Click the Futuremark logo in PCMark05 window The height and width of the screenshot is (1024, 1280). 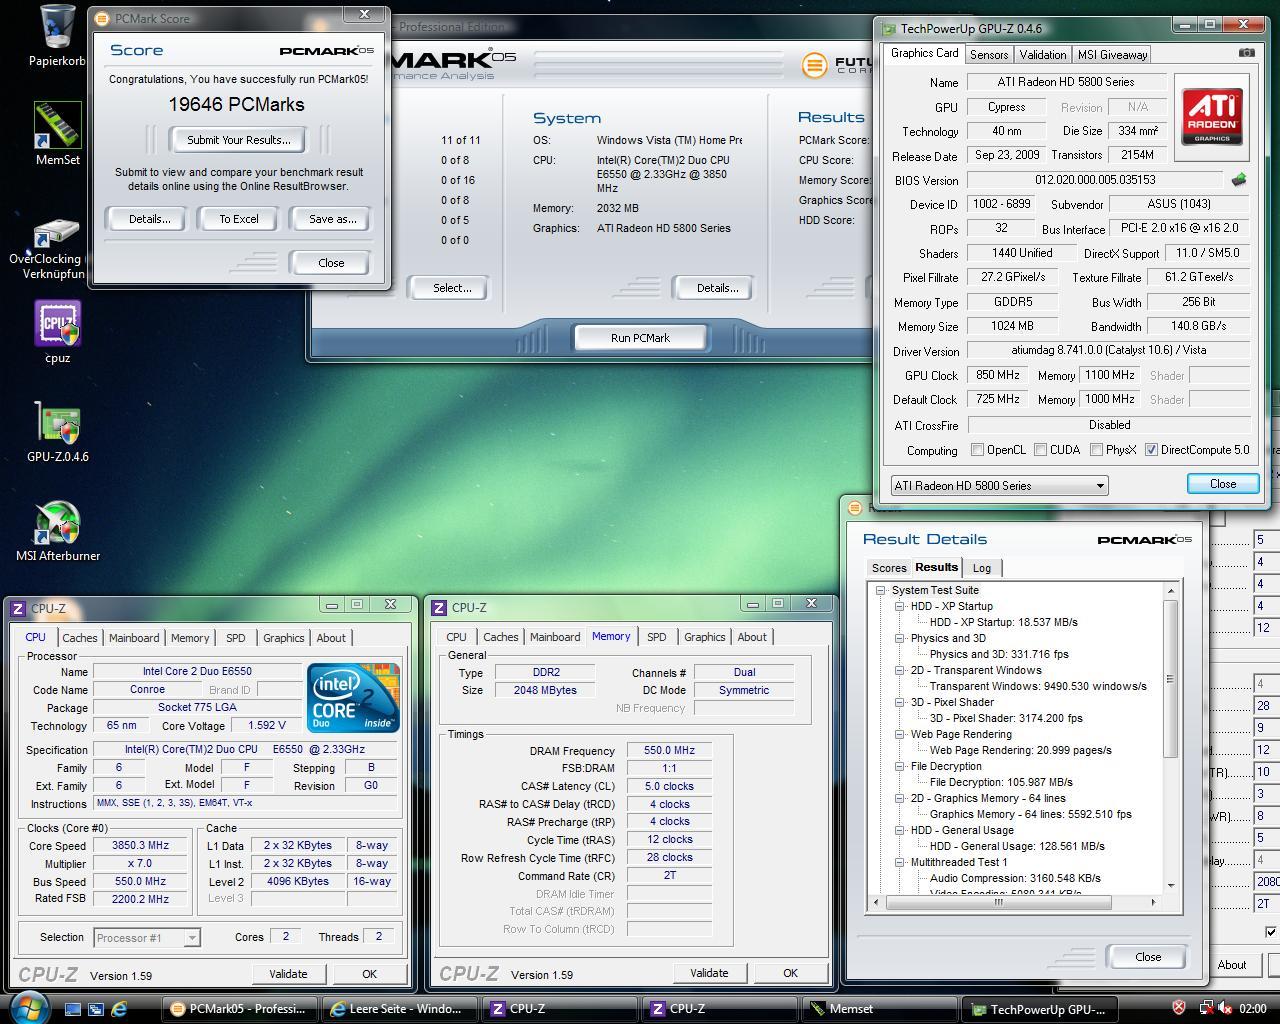click(815, 64)
